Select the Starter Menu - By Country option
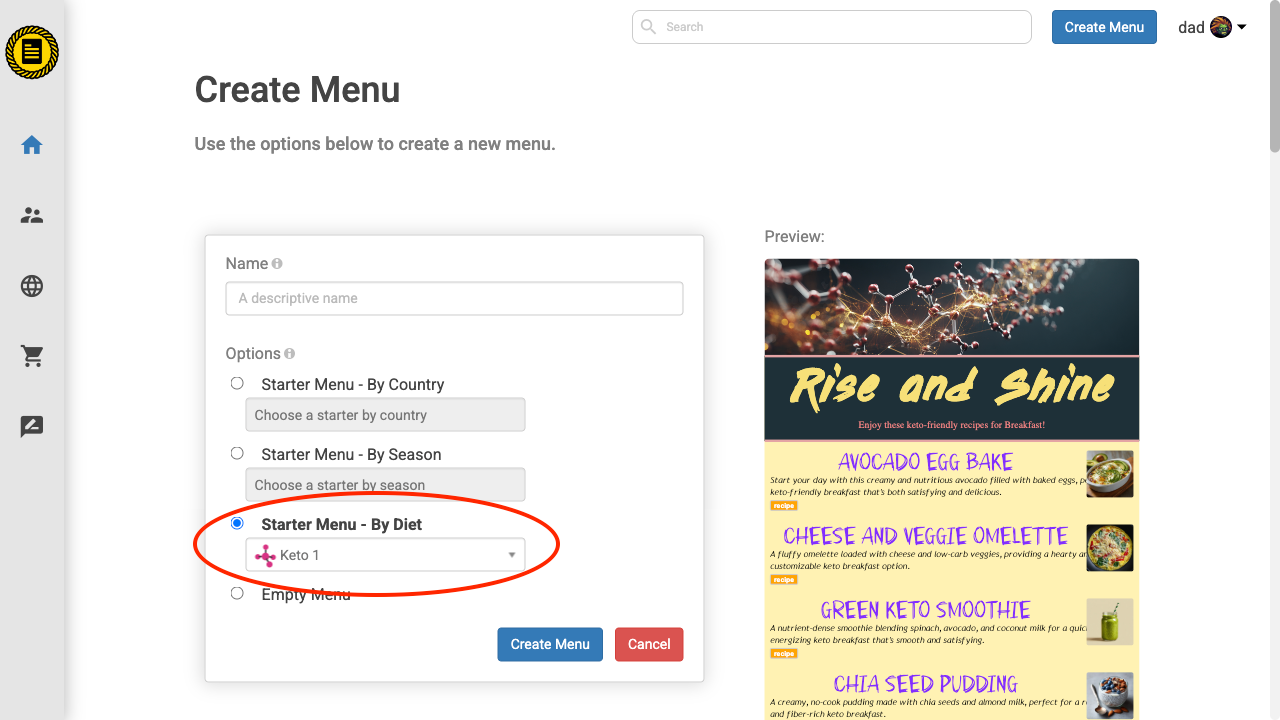 pyautogui.click(x=237, y=383)
